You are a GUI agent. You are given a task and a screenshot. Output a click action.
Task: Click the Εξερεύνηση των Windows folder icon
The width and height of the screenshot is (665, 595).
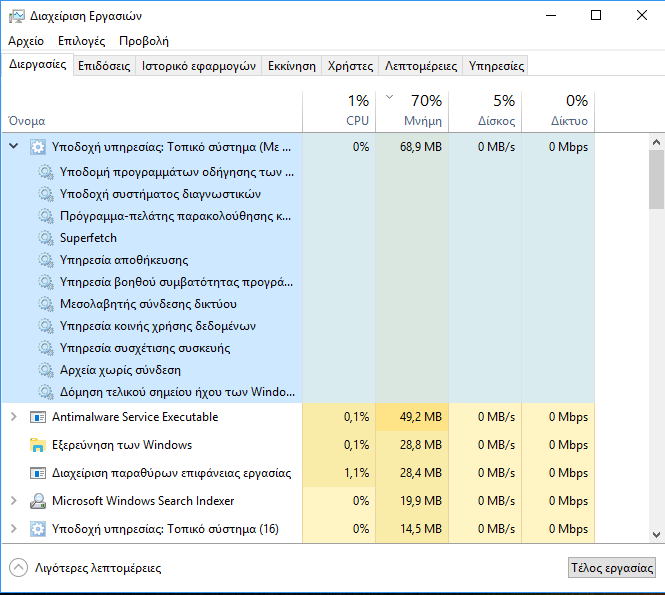click(x=38, y=445)
